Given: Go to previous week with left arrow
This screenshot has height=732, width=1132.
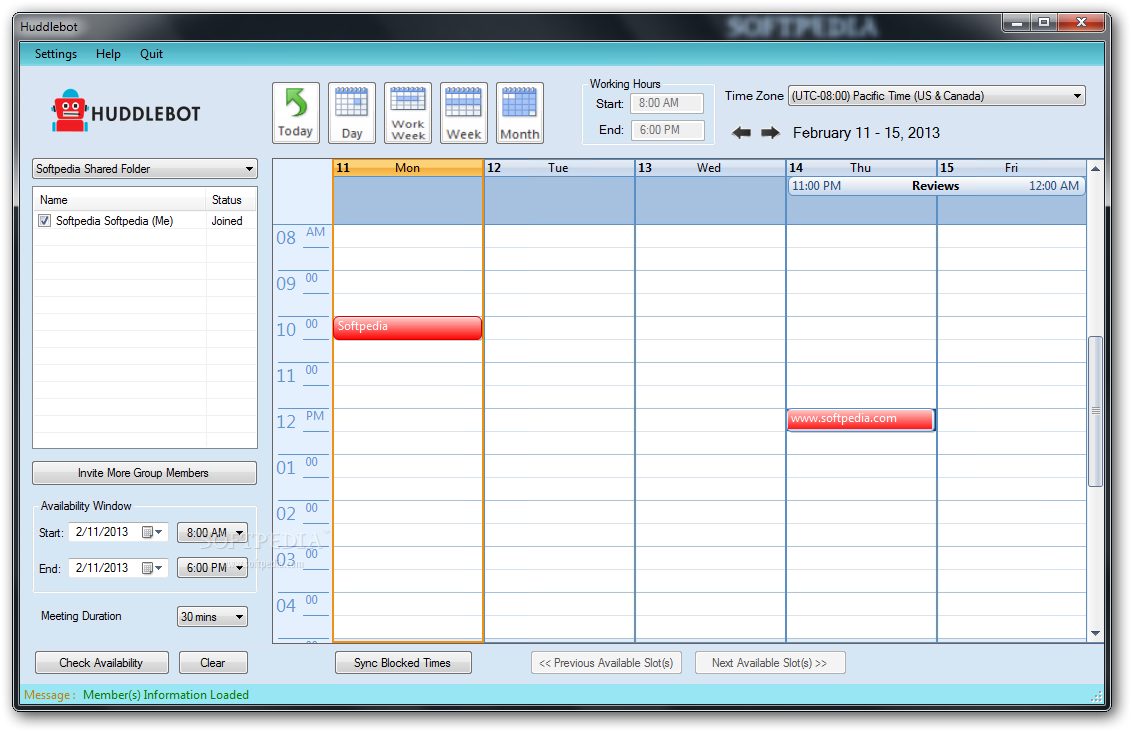Looking at the screenshot, I should coord(741,133).
